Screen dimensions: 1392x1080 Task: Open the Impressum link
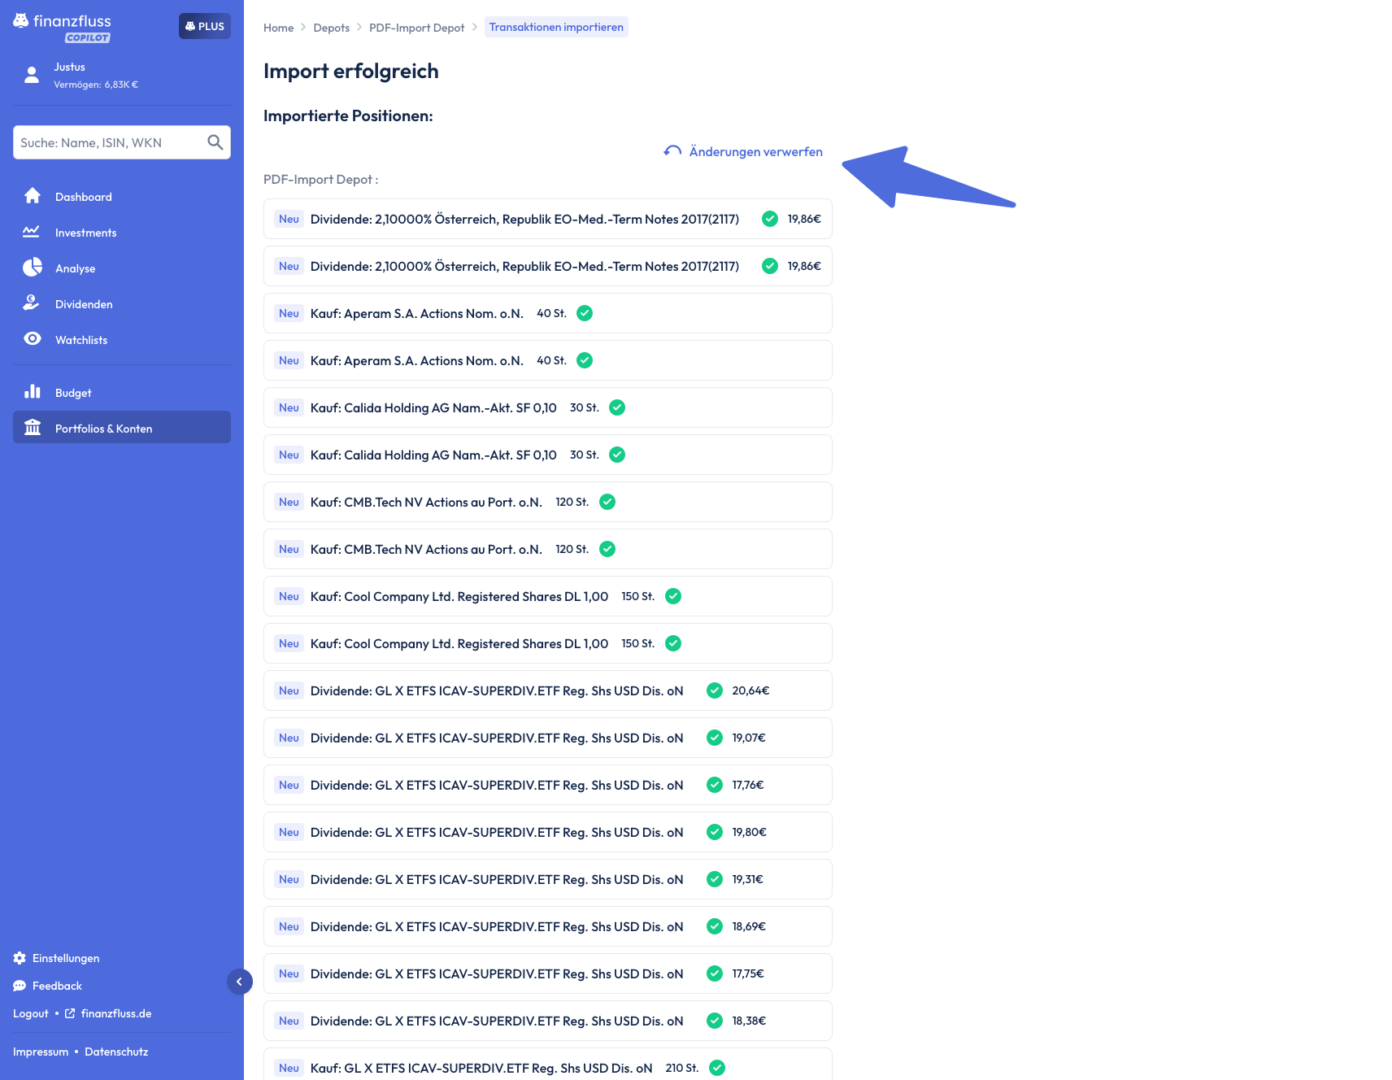41,1052
